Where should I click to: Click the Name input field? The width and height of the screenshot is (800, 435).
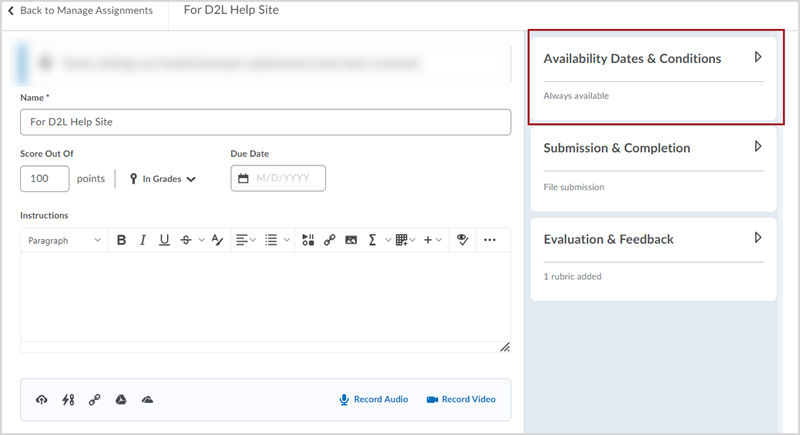[265, 122]
